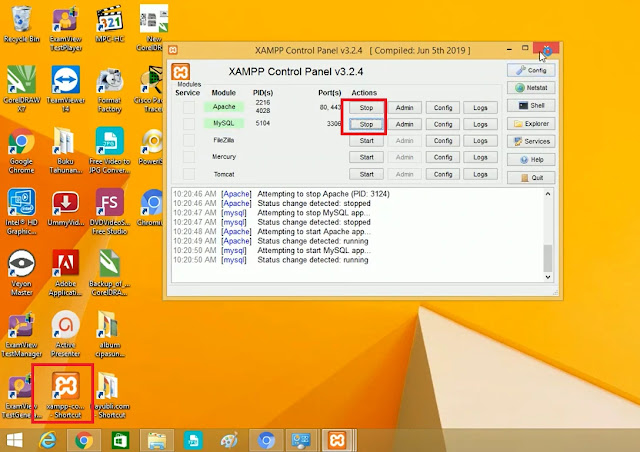Launch ExamView TestManager shortcut

(21, 334)
